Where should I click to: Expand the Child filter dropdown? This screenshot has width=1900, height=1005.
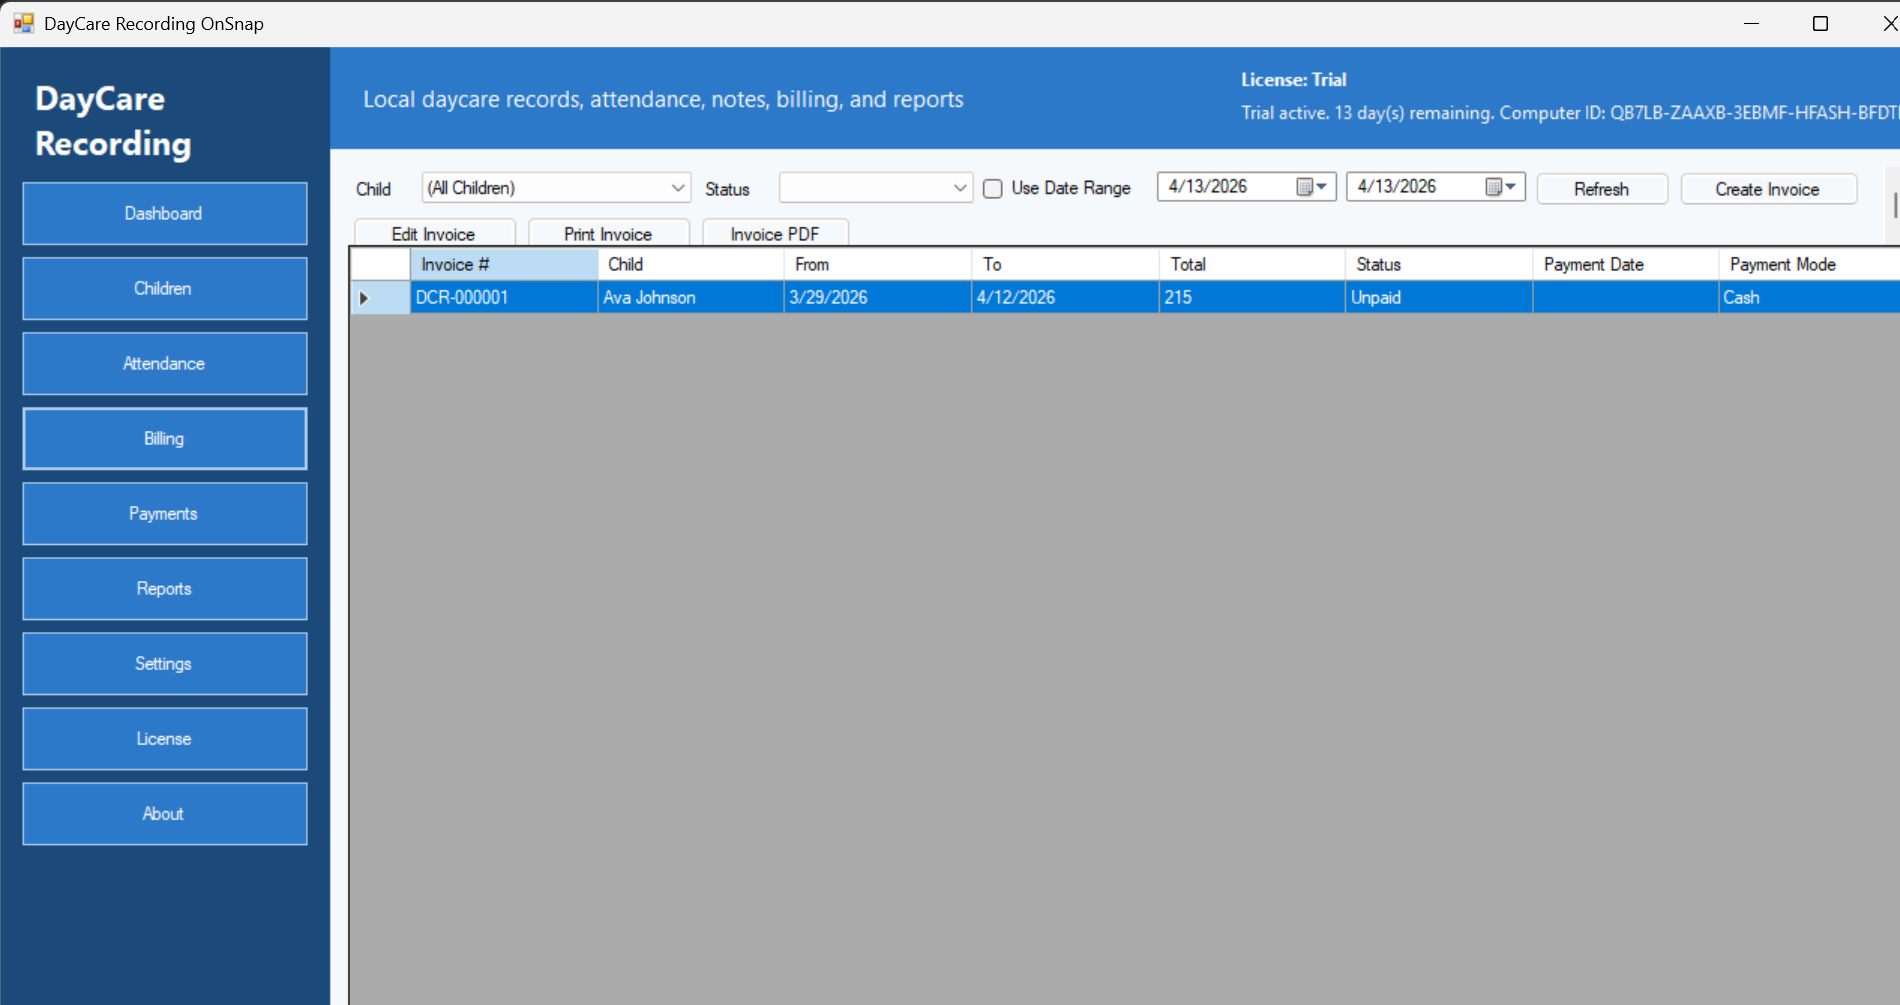tap(677, 188)
